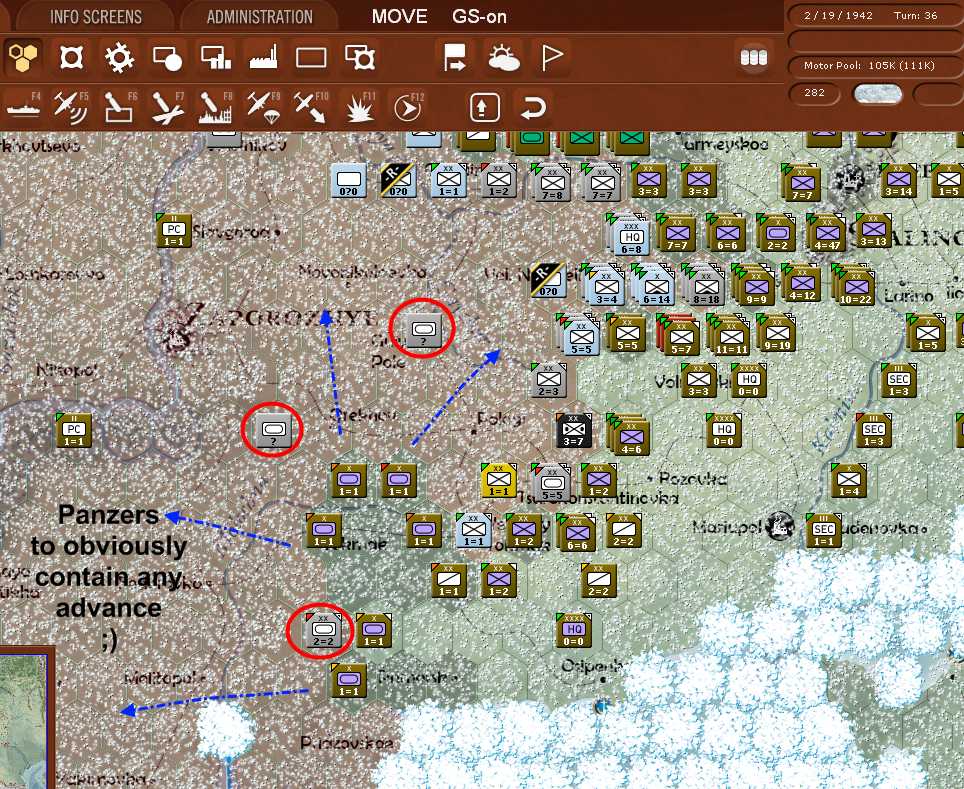Click the undo curved arrow icon
Image resolution: width=964 pixels, height=789 pixels.
[533, 108]
